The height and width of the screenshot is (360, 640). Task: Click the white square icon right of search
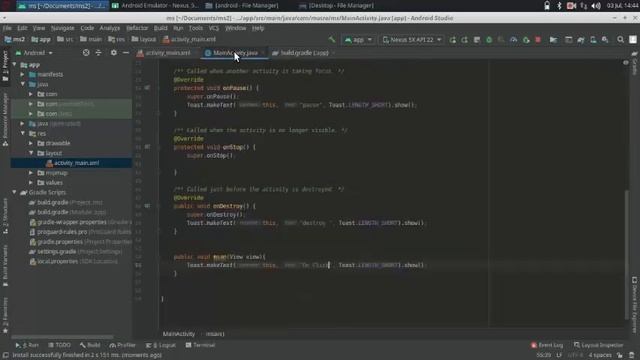(633, 40)
